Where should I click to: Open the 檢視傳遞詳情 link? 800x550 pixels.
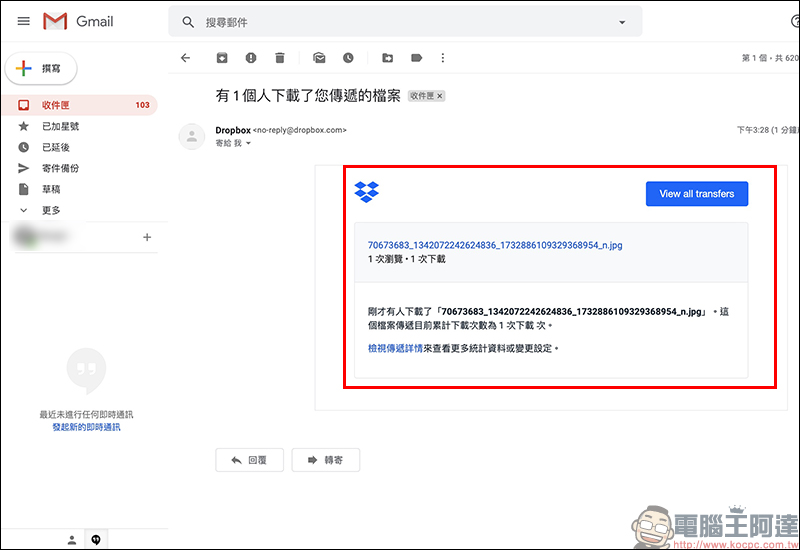pyautogui.click(x=395, y=348)
